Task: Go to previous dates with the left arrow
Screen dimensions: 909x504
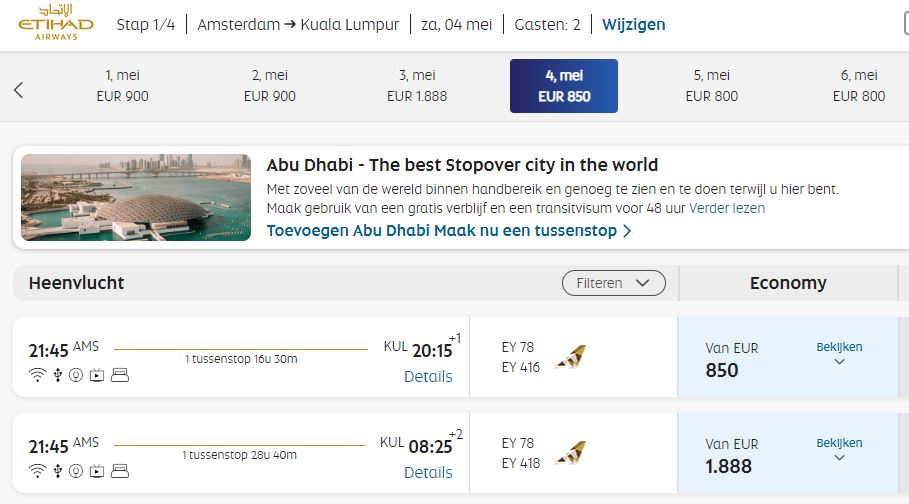Action: point(19,90)
